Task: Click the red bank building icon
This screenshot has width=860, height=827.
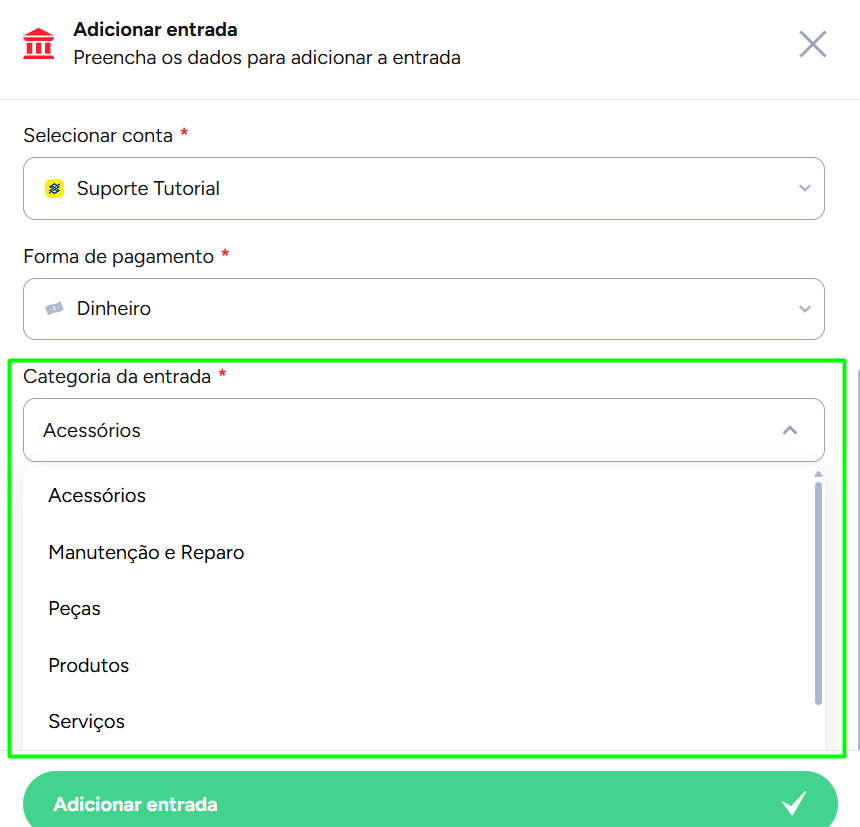Action: [x=38, y=43]
